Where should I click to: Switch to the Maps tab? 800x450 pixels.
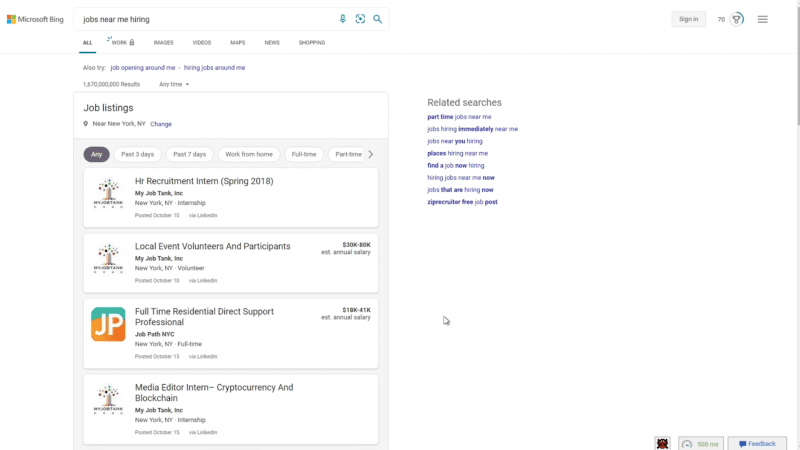click(x=237, y=43)
